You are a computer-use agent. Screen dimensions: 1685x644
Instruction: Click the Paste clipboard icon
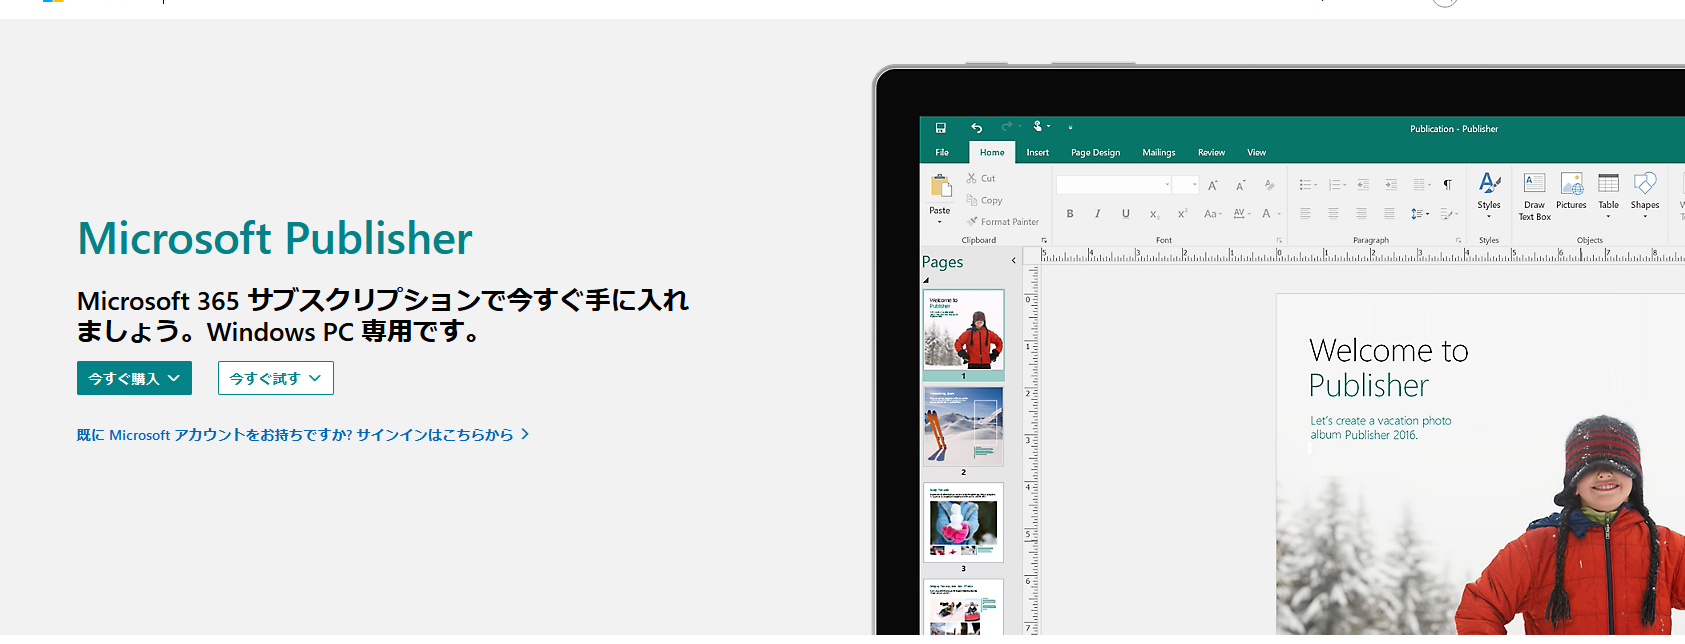940,186
